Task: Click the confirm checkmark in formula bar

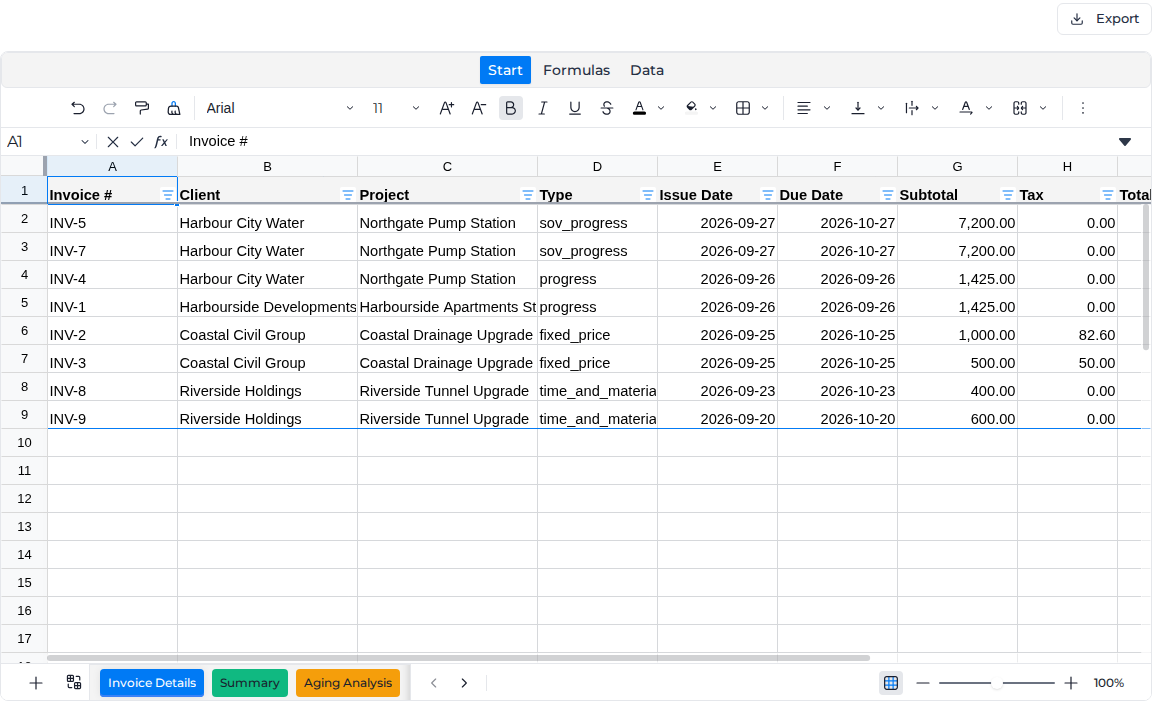Action: pyautogui.click(x=137, y=142)
